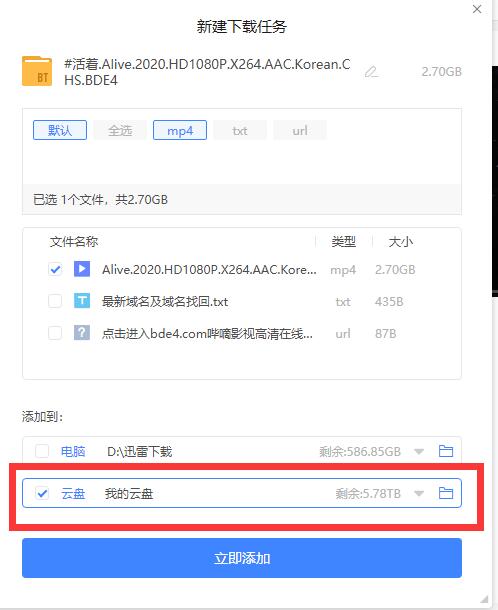This screenshot has height=610, width=498.
Task: Sort by 文件名称 column header
Action: [x=74, y=242]
